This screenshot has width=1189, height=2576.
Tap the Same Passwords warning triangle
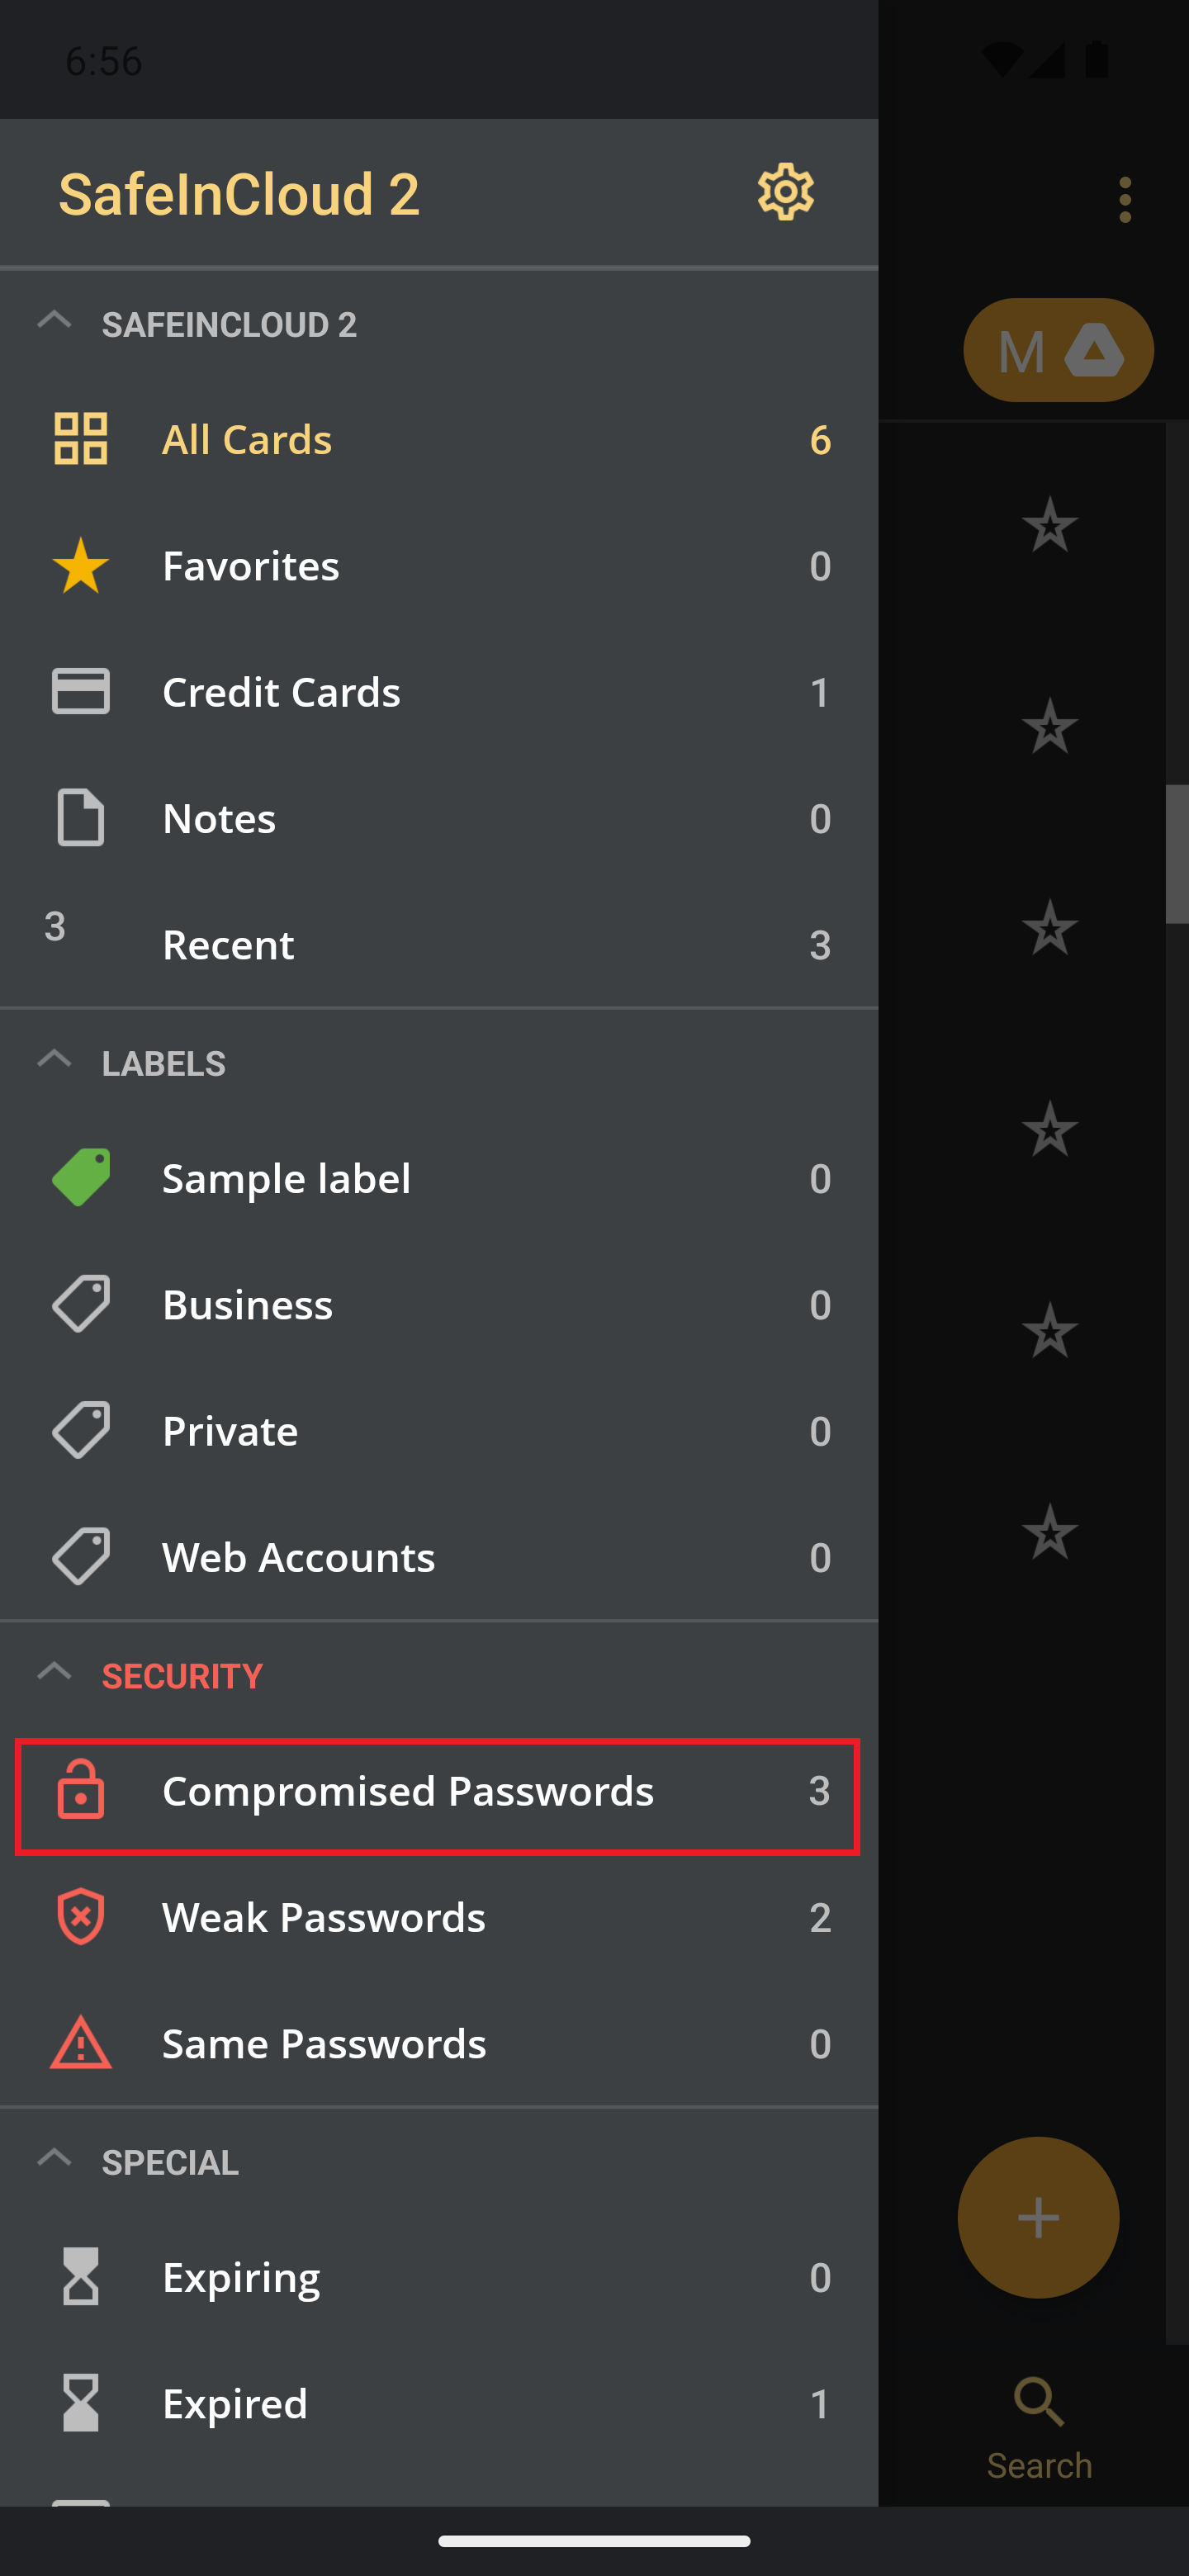80,2042
